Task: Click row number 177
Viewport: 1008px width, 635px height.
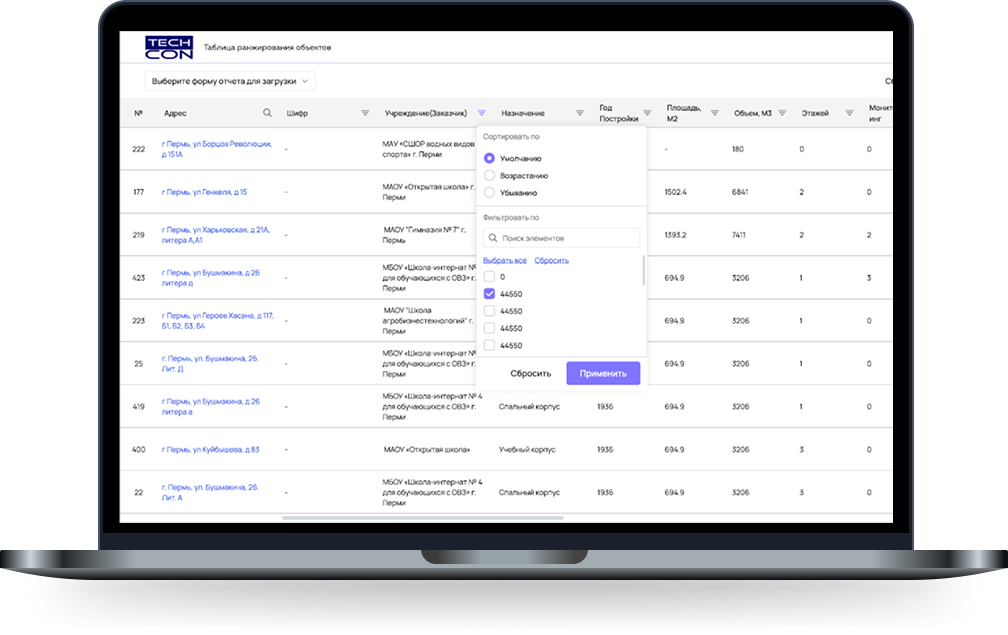Action: pos(139,192)
